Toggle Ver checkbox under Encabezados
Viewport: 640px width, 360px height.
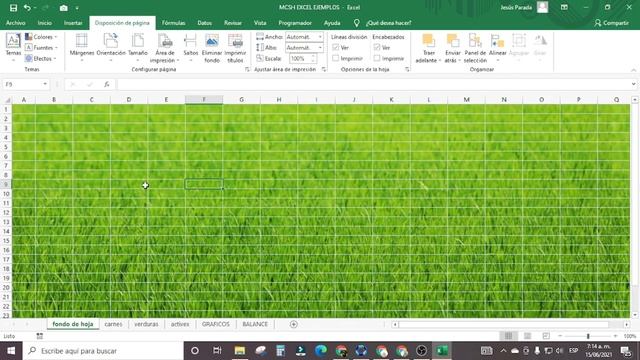(377, 48)
